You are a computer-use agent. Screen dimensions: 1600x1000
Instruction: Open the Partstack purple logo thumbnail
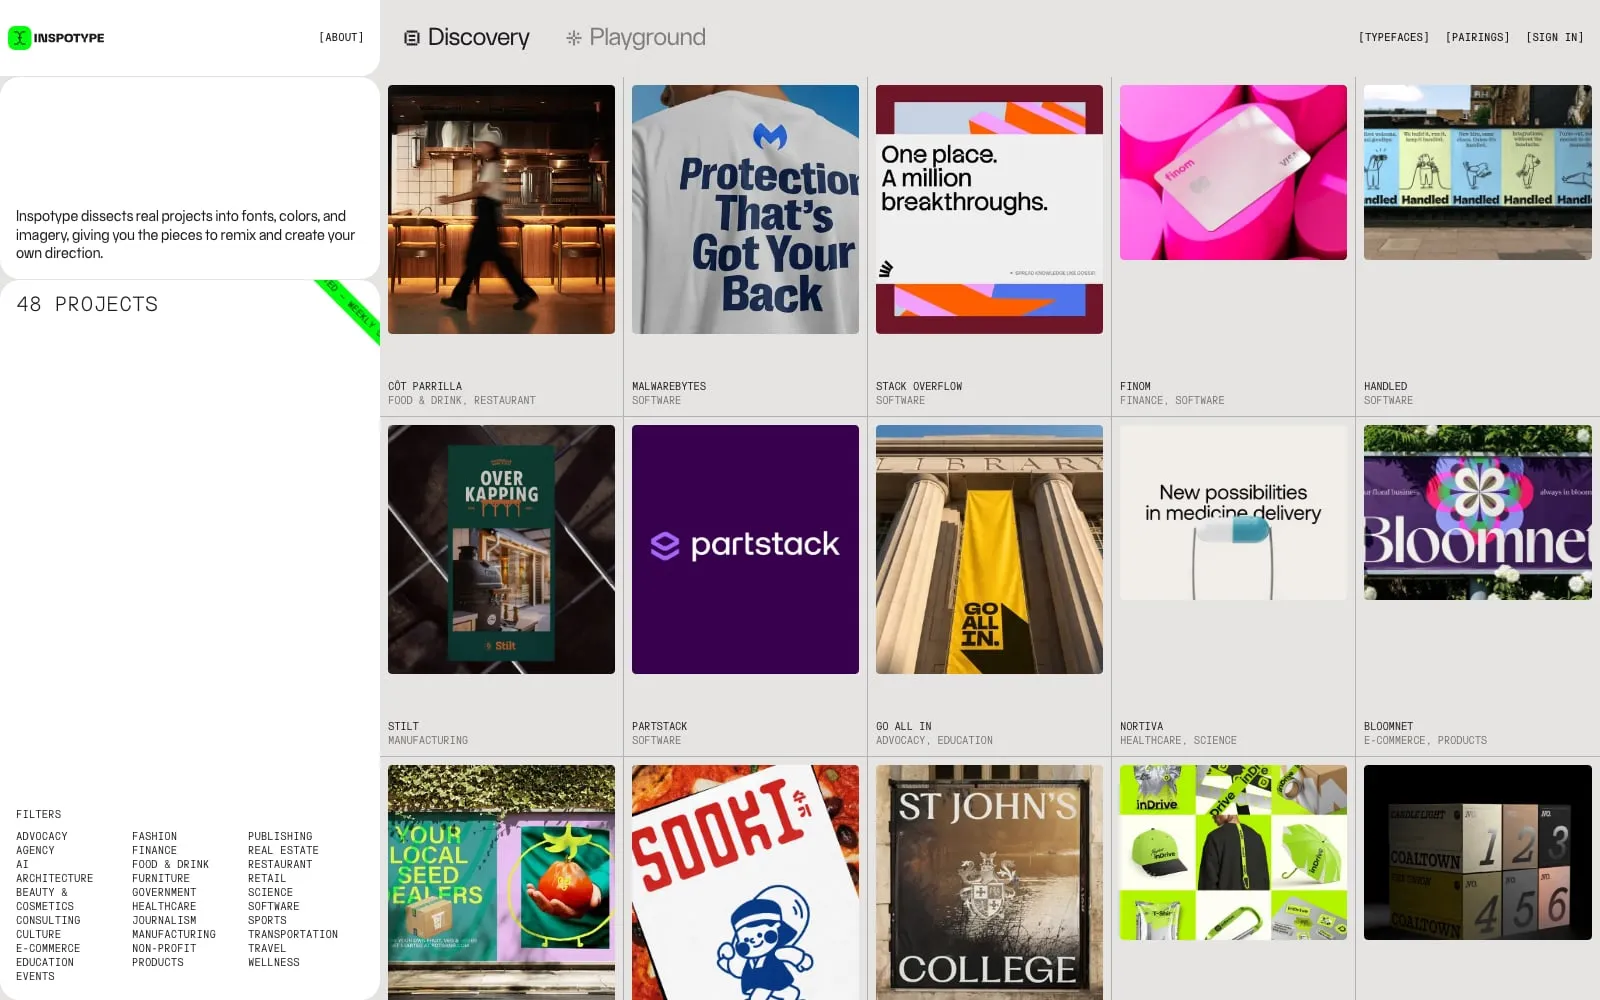tap(745, 549)
